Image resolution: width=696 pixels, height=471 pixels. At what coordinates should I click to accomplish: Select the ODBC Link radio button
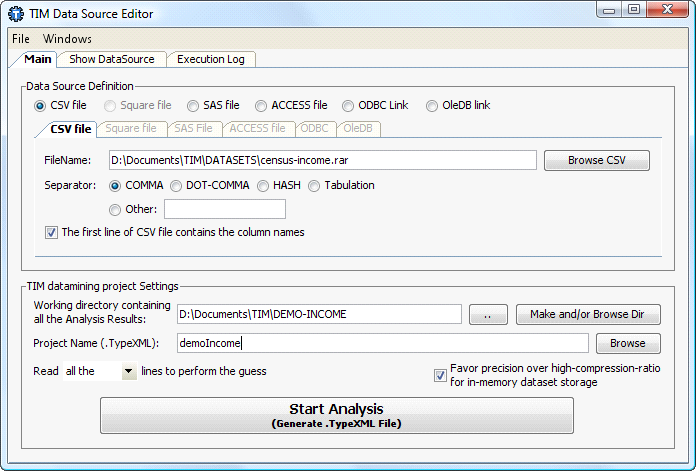(348, 106)
